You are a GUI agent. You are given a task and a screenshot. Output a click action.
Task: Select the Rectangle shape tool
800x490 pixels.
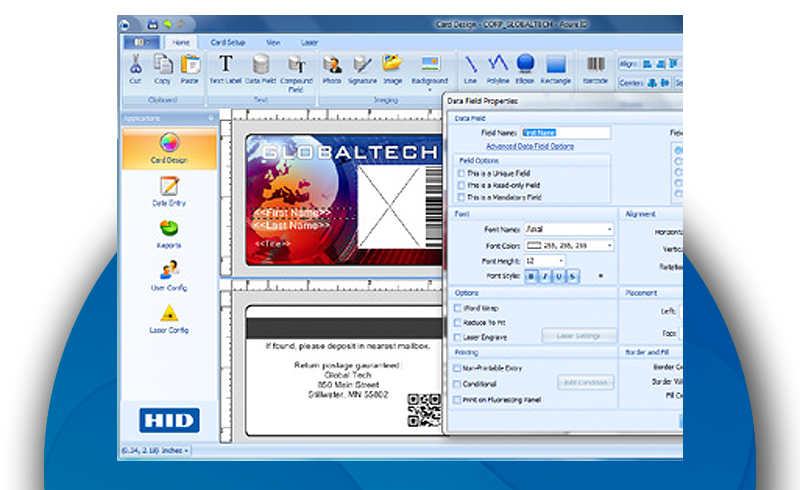pos(556,69)
